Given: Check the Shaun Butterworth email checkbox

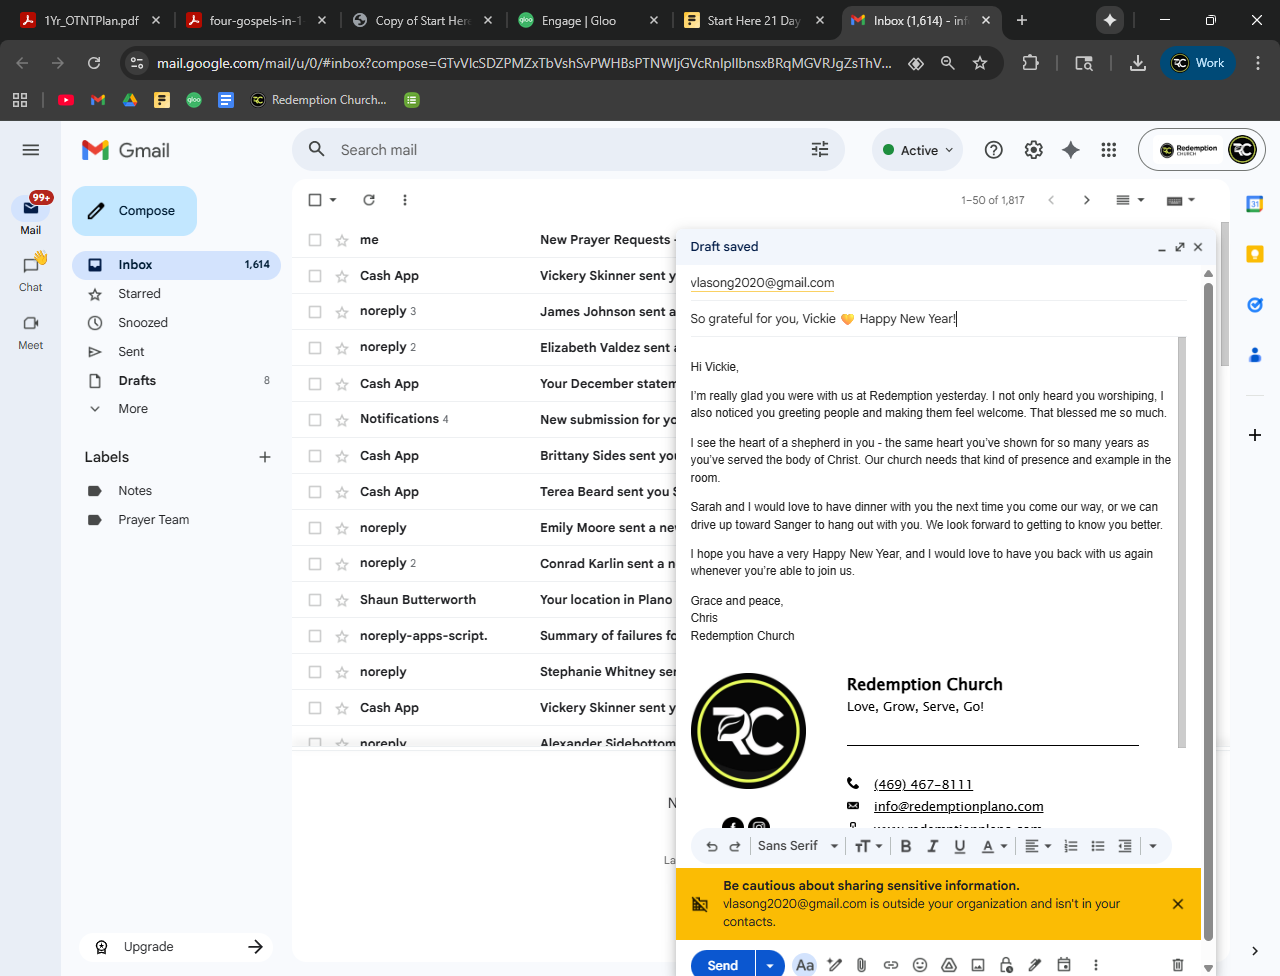Looking at the screenshot, I should tap(315, 600).
